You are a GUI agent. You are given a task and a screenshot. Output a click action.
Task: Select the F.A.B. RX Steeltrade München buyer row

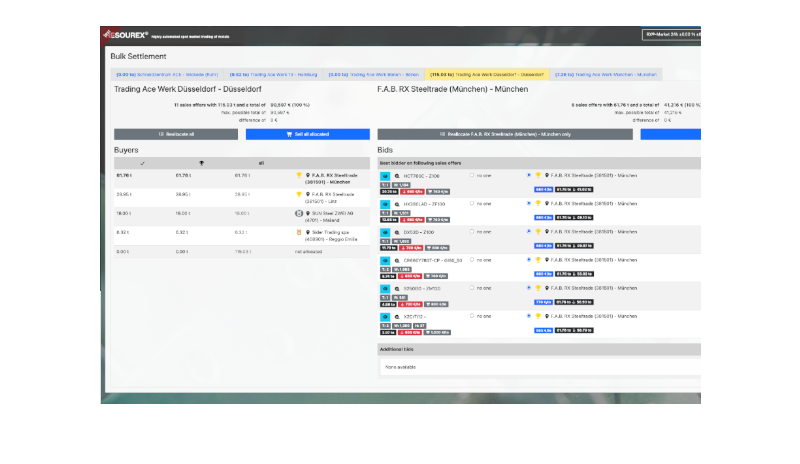(x=242, y=179)
